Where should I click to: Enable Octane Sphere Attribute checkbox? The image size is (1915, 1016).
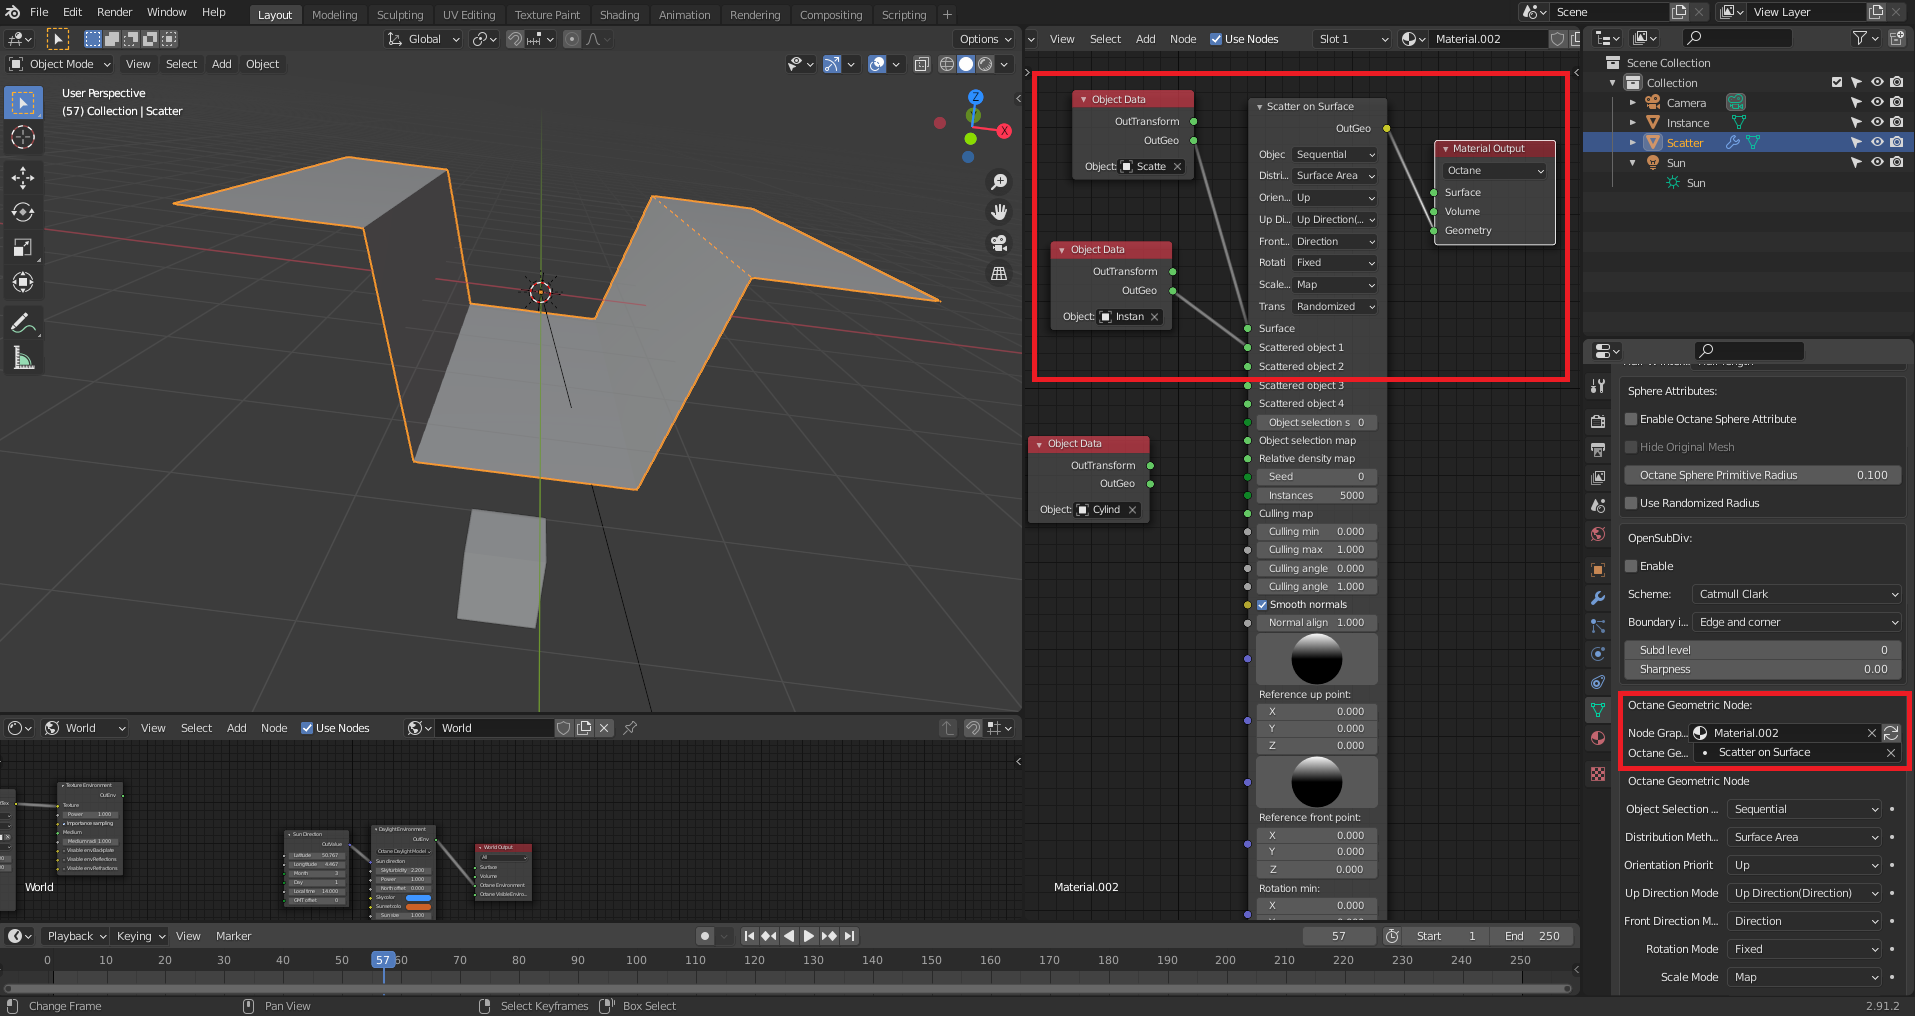pos(1632,419)
